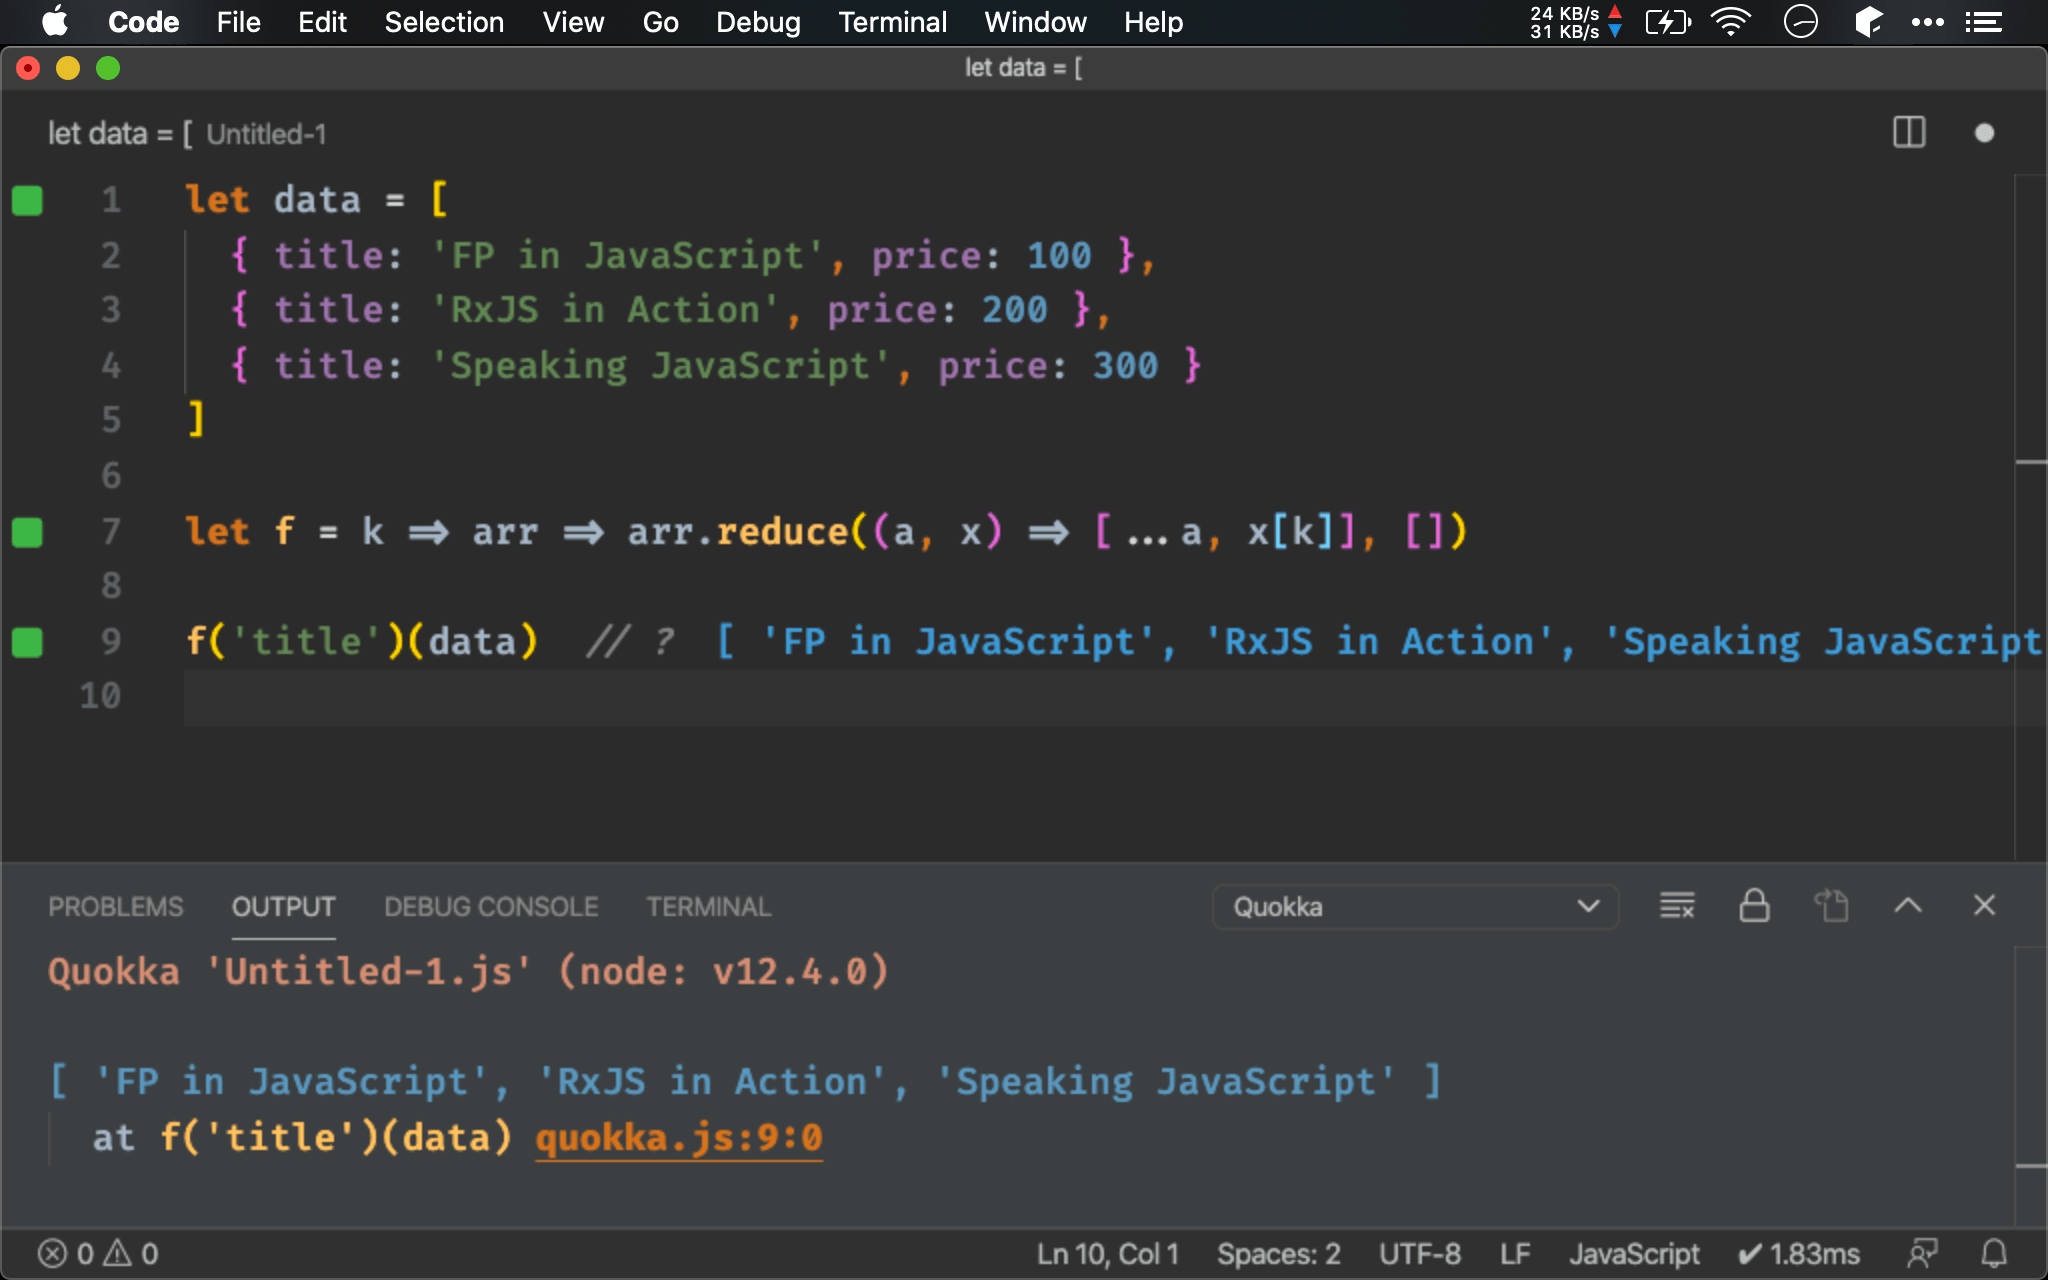
Task: Follow the quokka.js:9:0 link
Action: click(679, 1138)
